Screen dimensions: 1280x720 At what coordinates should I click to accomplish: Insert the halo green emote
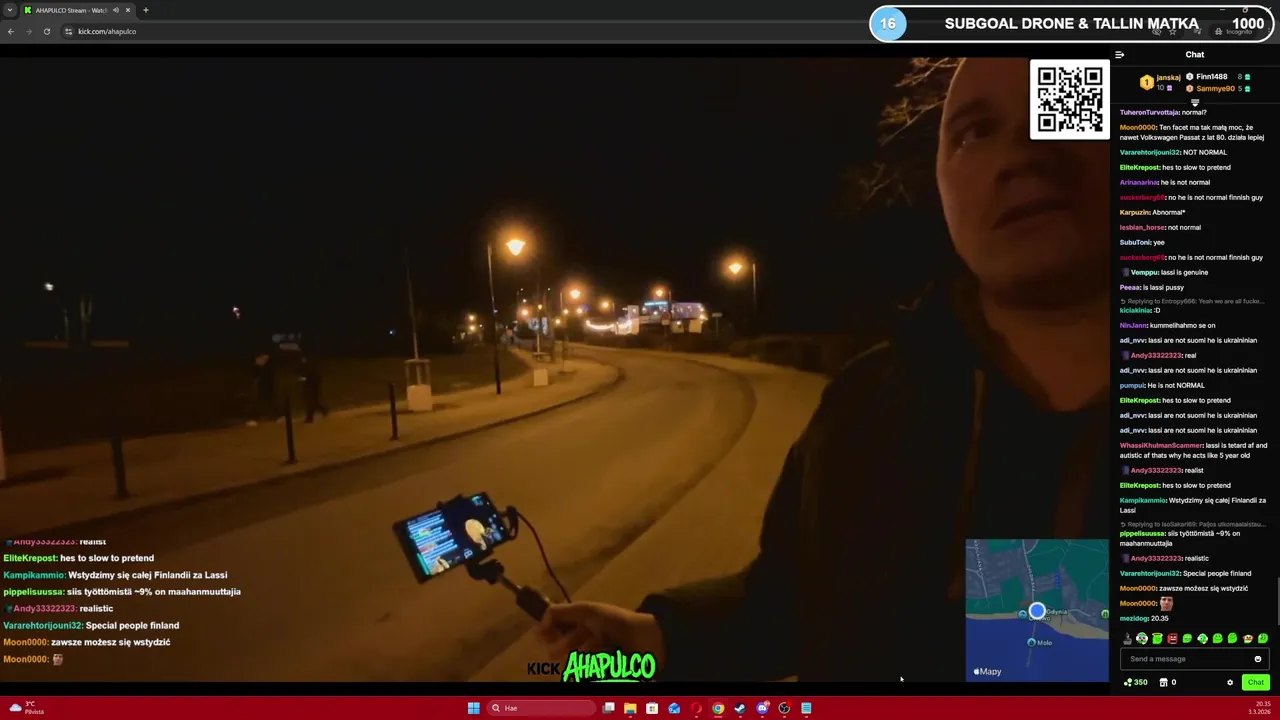click(x=1157, y=638)
